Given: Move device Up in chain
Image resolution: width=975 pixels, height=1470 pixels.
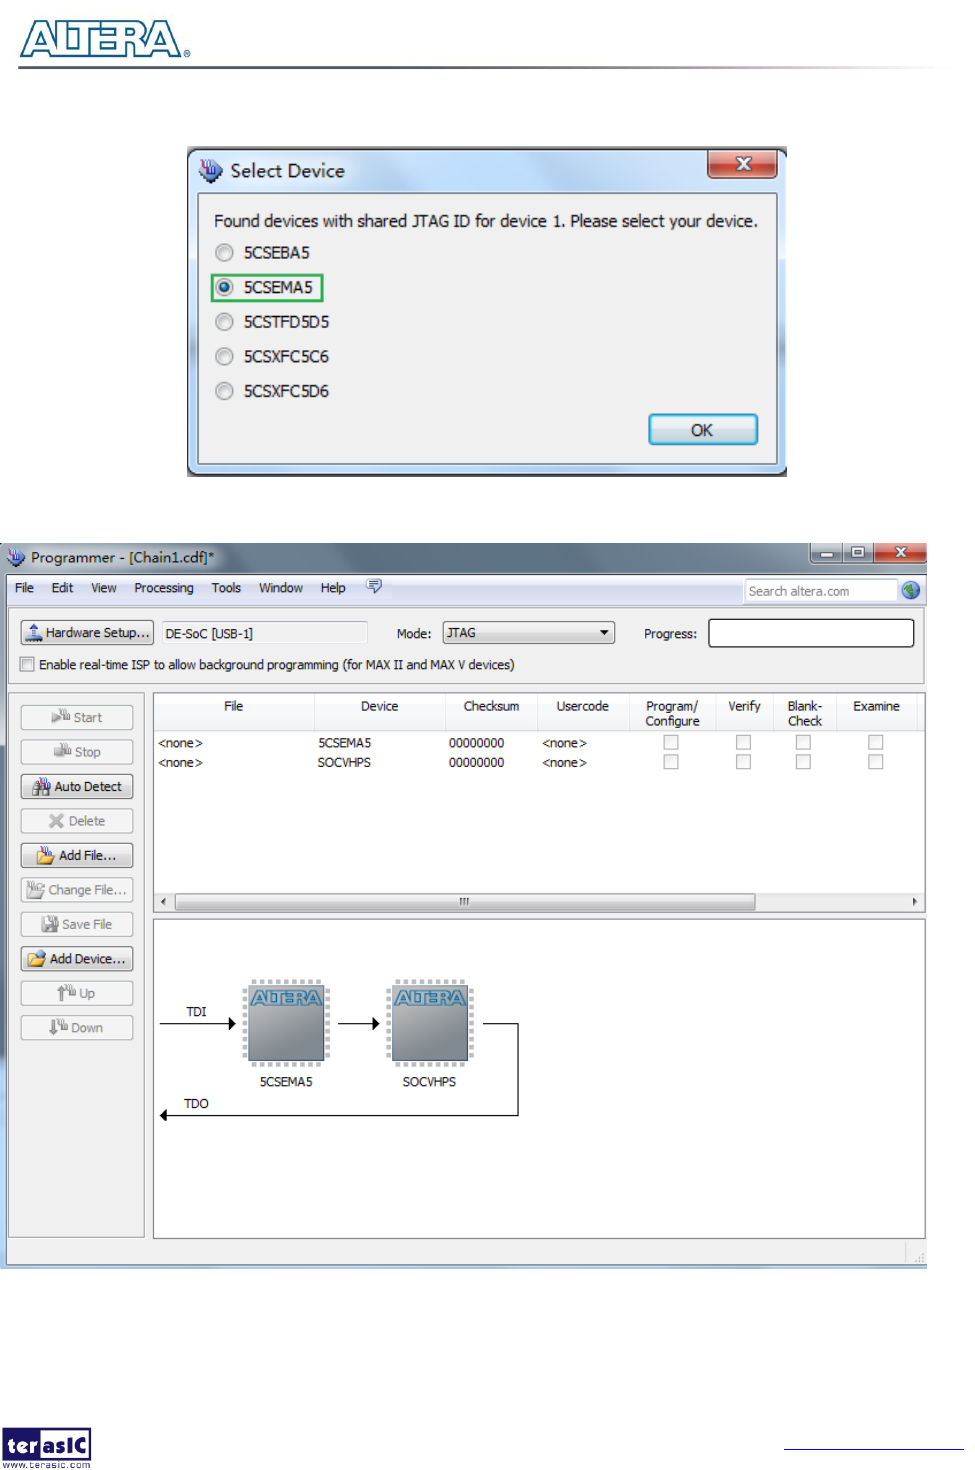Looking at the screenshot, I should [77, 994].
